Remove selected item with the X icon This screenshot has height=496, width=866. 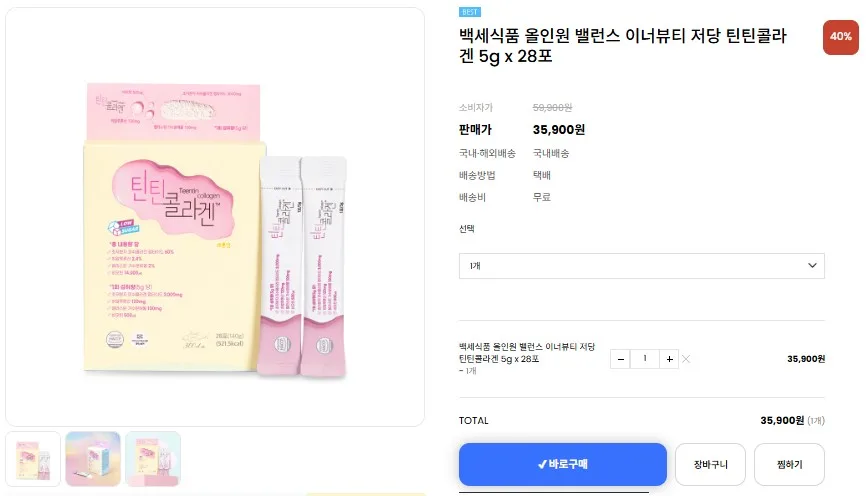pos(686,359)
